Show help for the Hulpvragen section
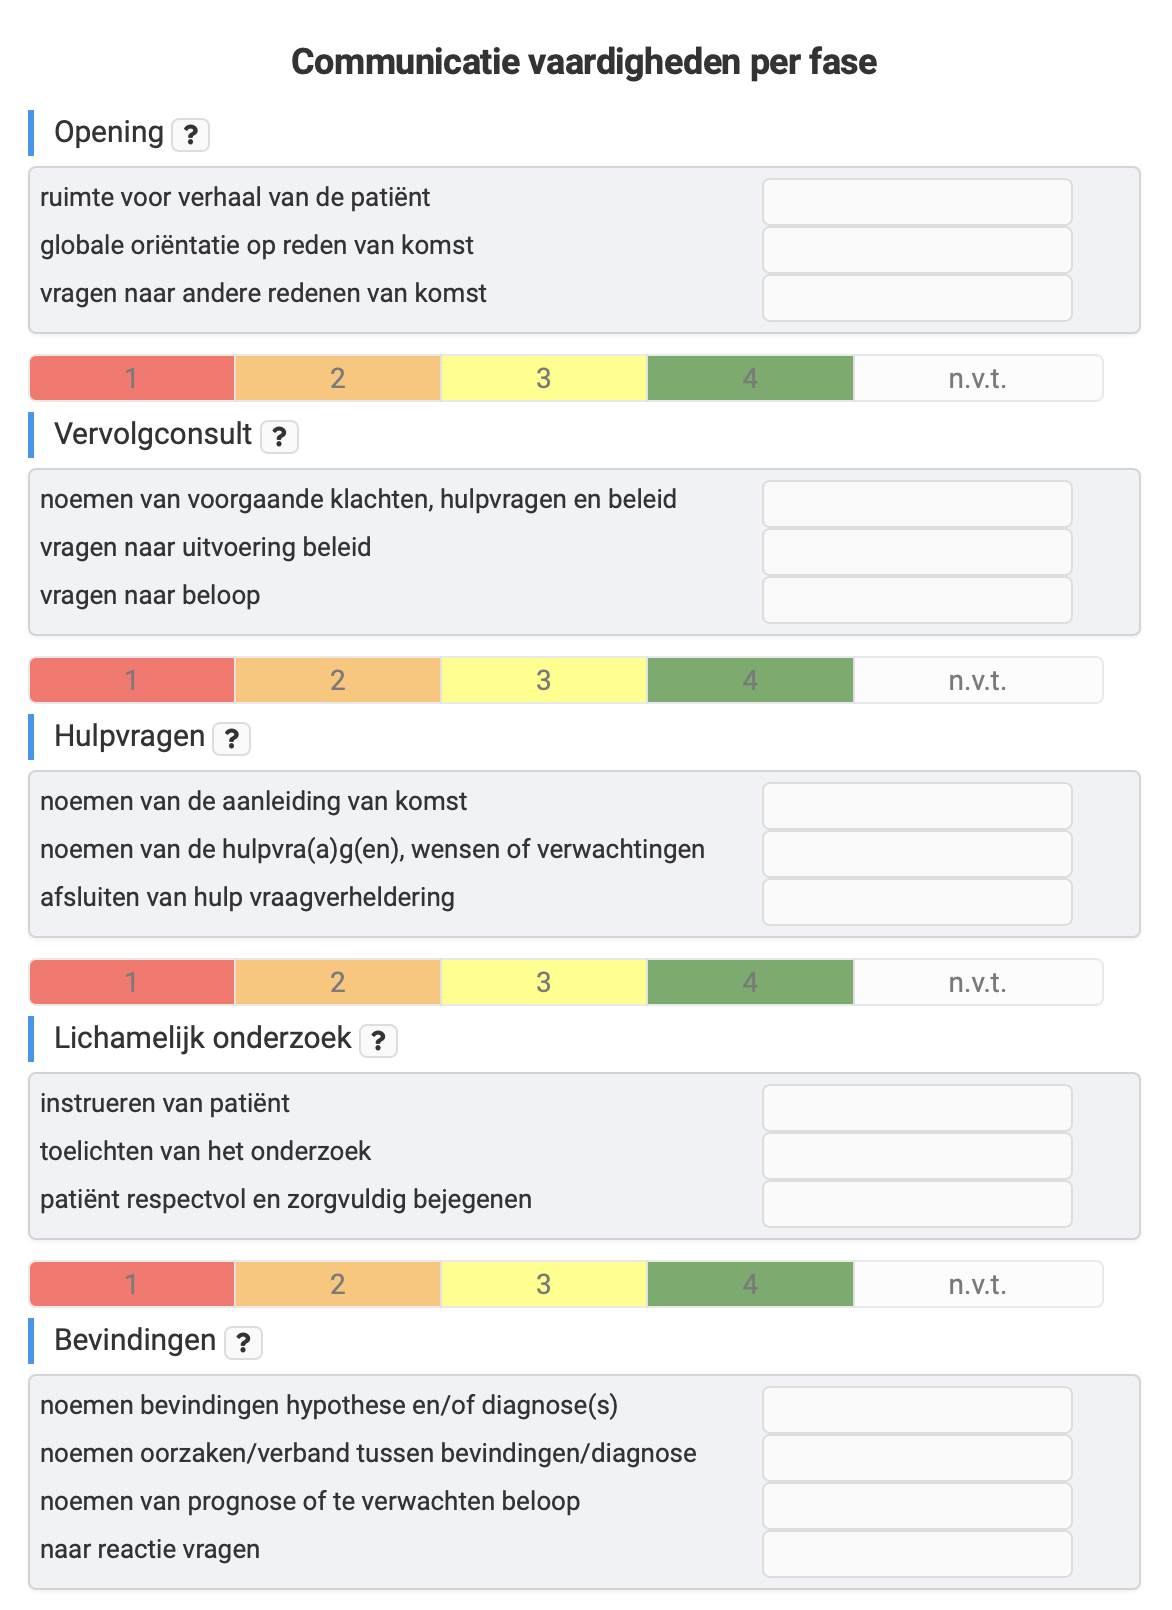Screen dimensions: 1172x1610 point(232,738)
